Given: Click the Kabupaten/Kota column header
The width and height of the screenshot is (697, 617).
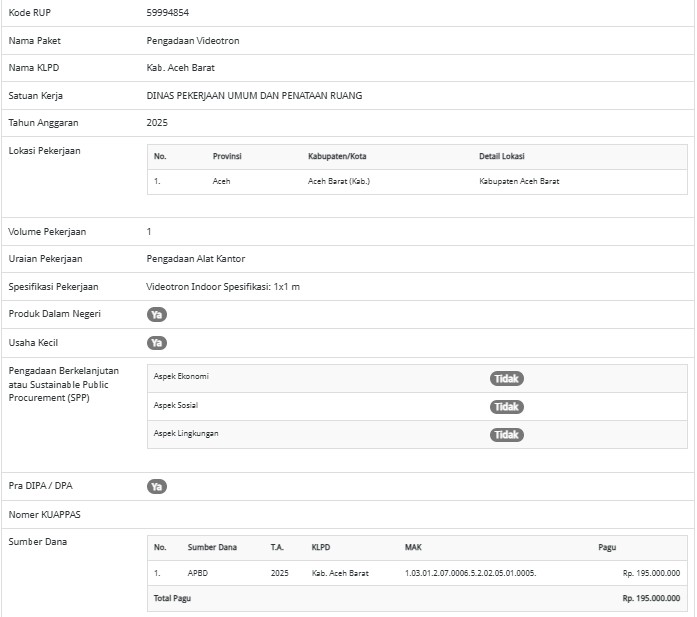Looking at the screenshot, I should [337, 156].
